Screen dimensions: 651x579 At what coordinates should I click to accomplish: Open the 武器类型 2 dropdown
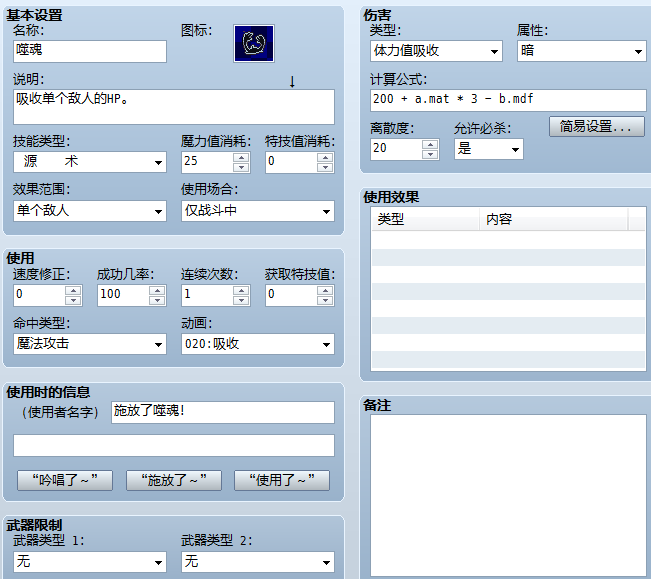coord(257,562)
